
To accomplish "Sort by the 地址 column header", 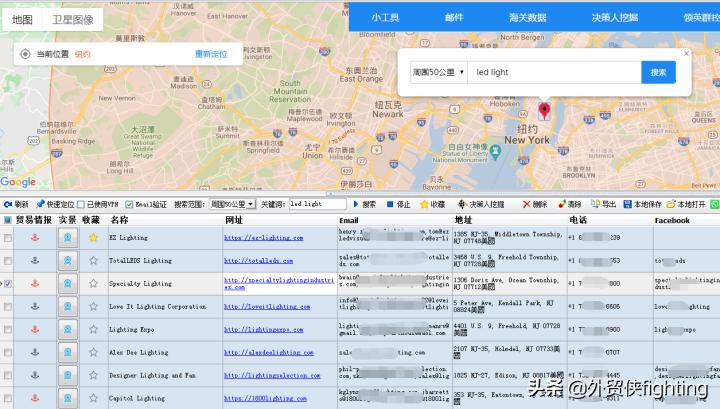I will (463, 220).
